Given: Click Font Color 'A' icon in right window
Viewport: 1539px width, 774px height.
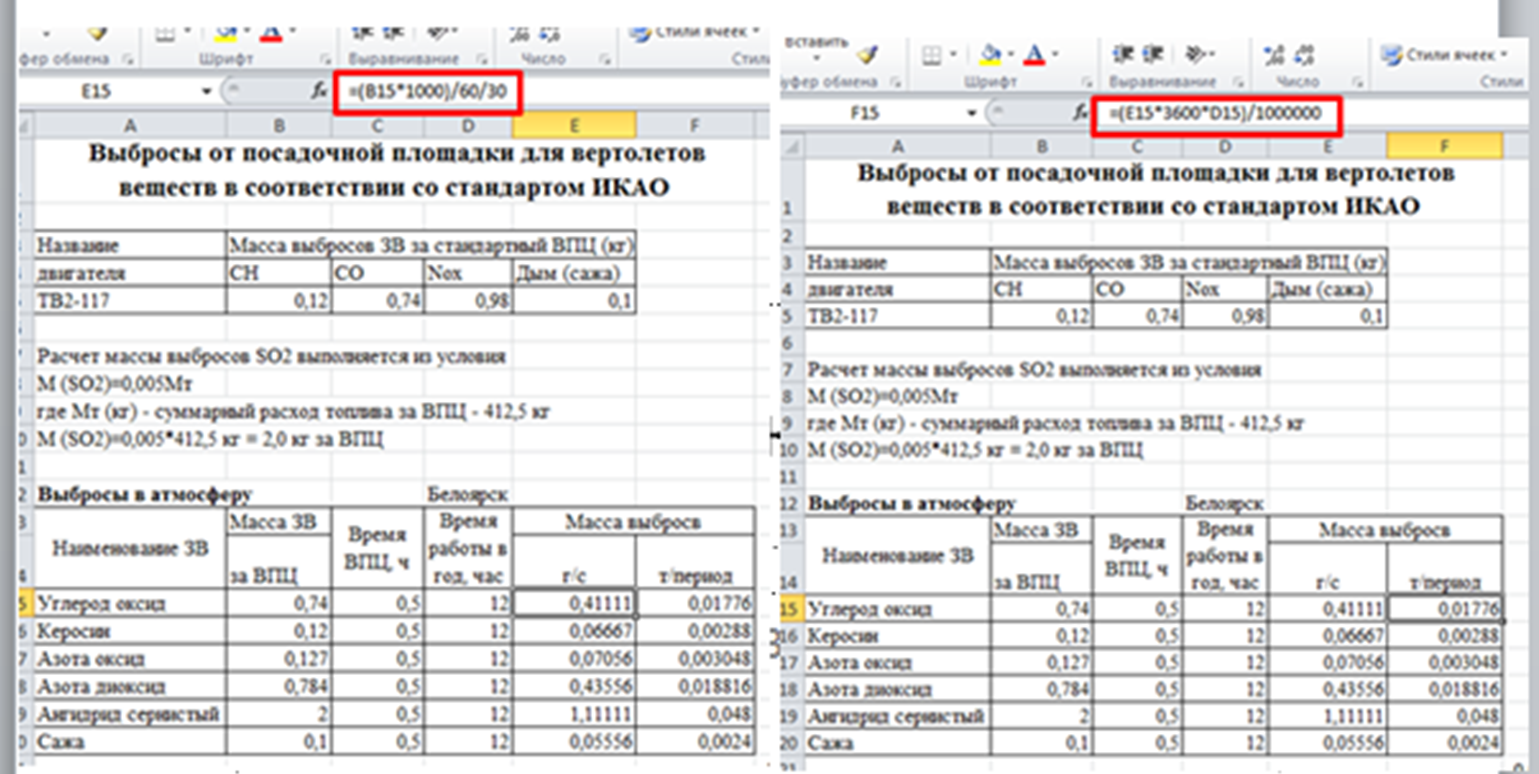Looking at the screenshot, I should [x=1035, y=54].
